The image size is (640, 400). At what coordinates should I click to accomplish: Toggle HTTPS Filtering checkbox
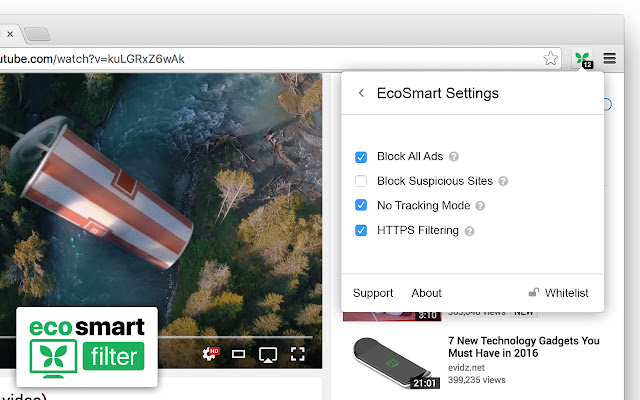[361, 230]
